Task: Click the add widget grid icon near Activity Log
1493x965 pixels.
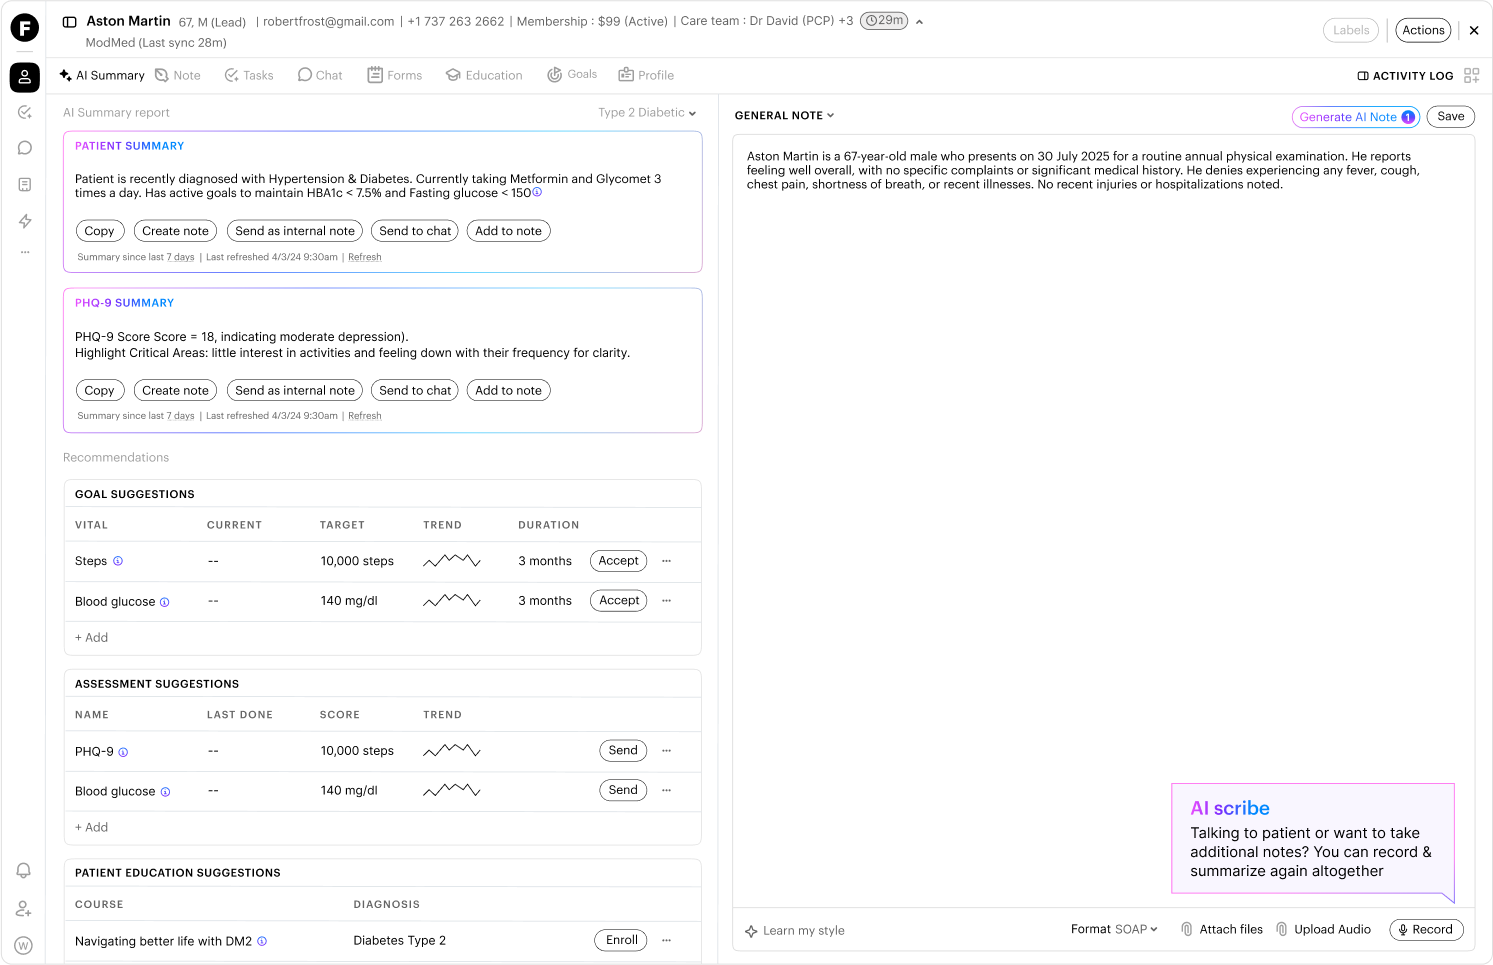Action: (x=1471, y=76)
